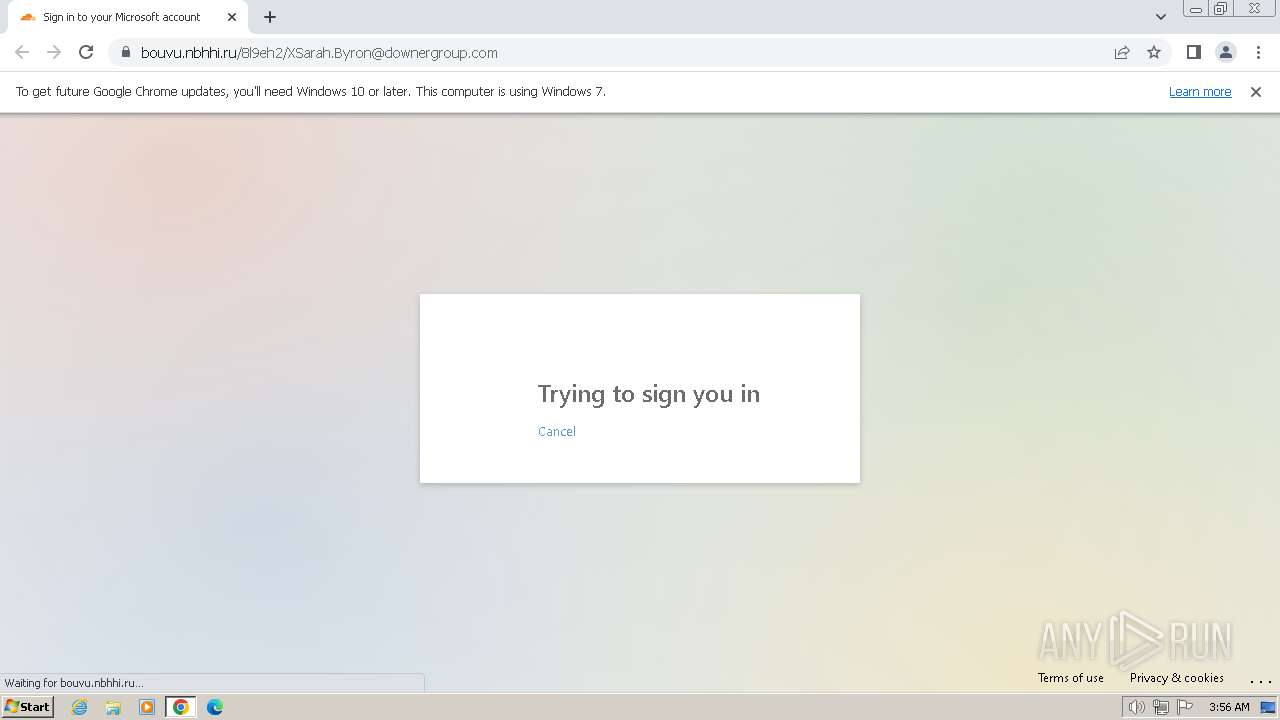The height and width of the screenshot is (720, 1280).
Task: Dismiss the Chrome update info bar
Action: pyautogui.click(x=1256, y=92)
